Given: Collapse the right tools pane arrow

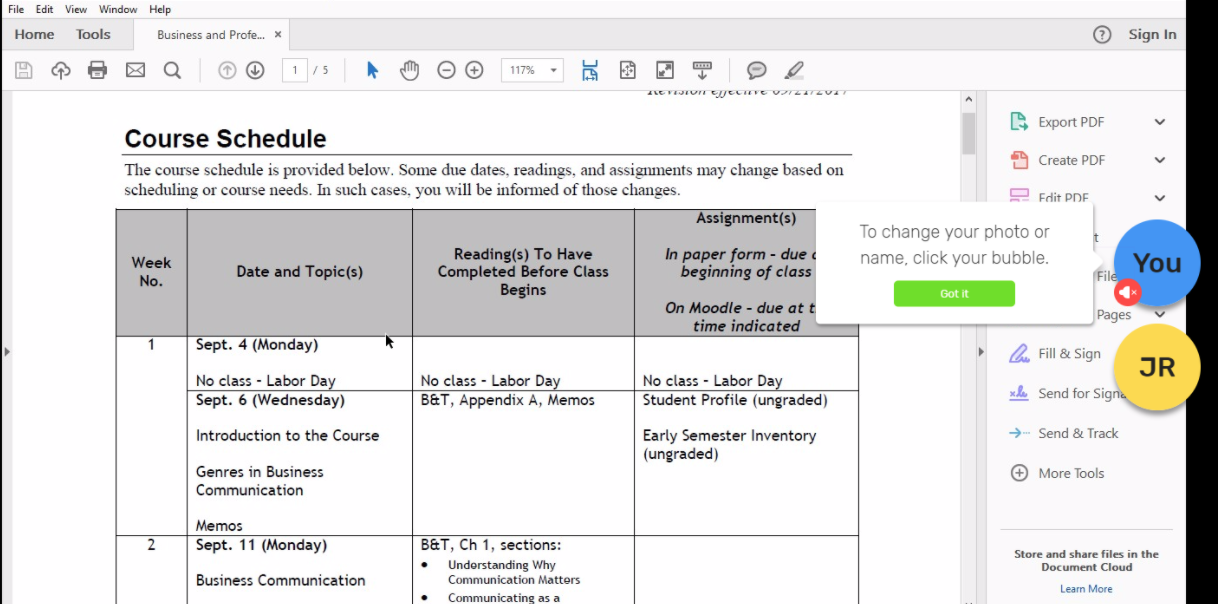Looking at the screenshot, I should click(980, 351).
